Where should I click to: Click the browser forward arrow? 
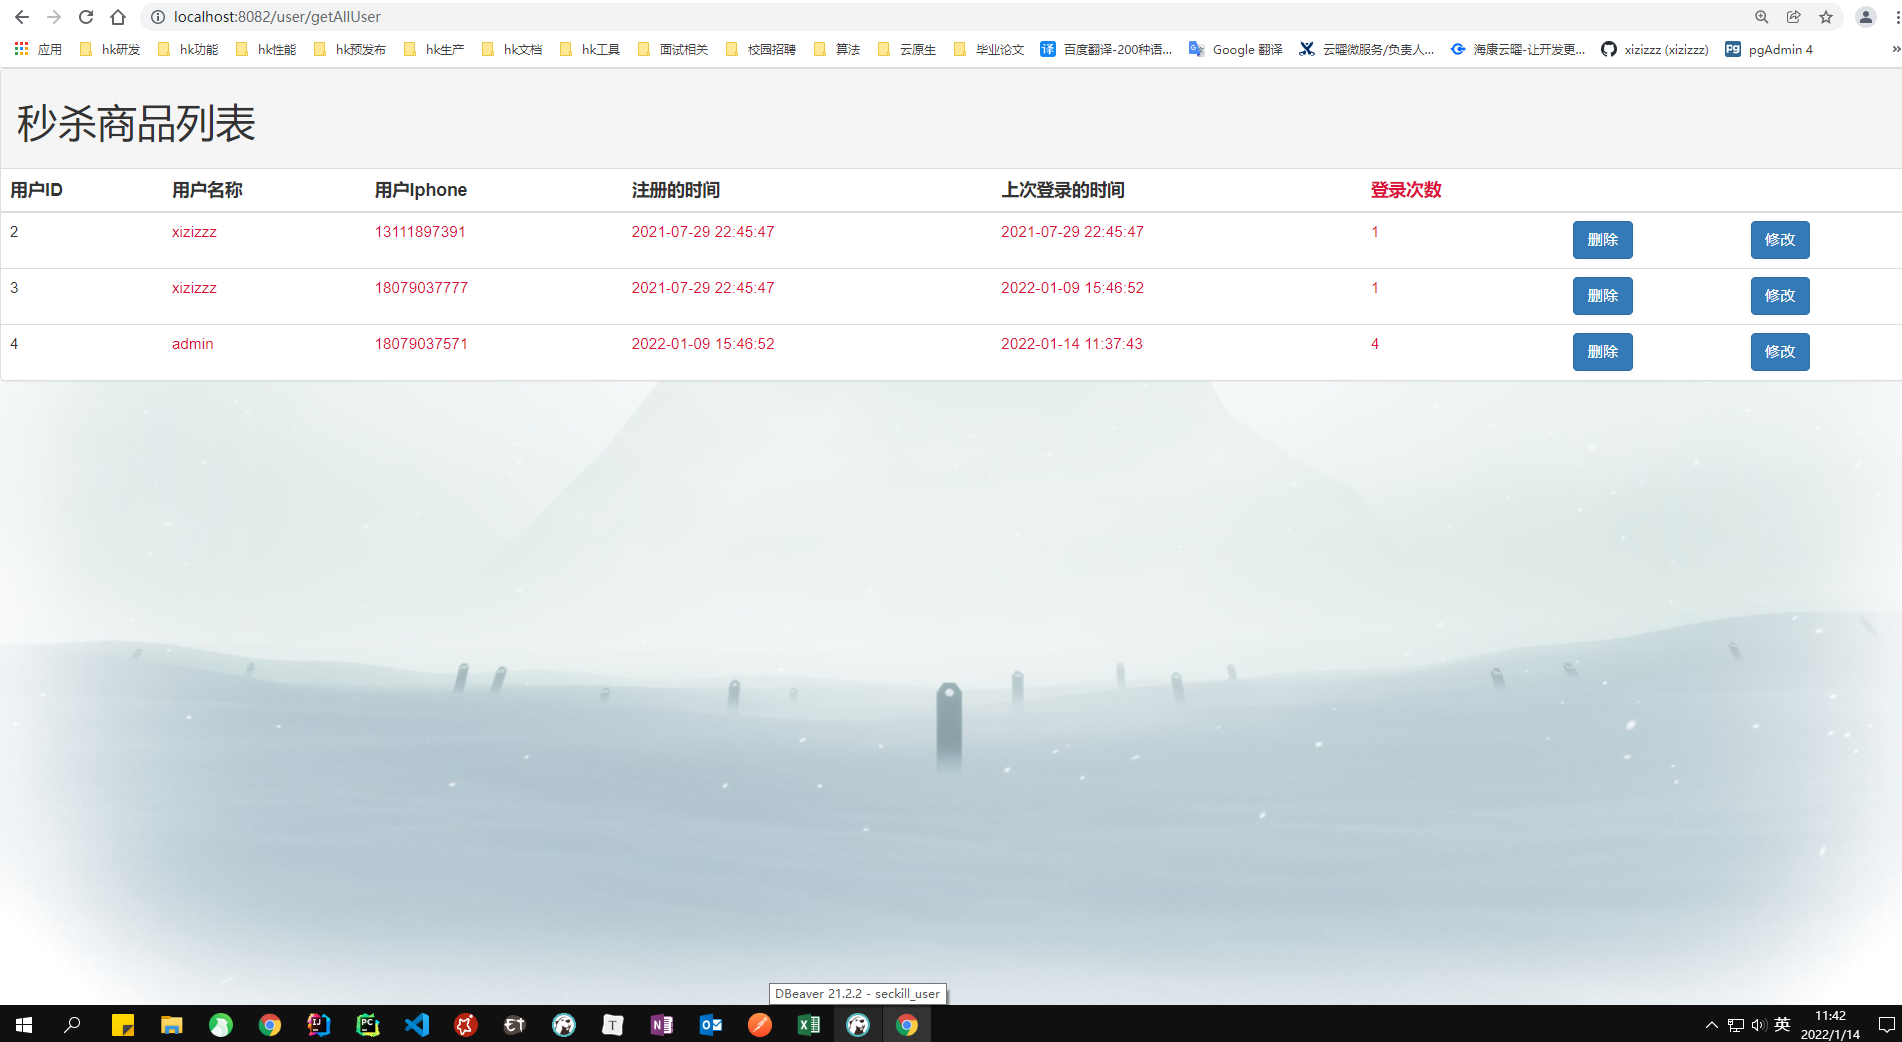[x=54, y=17]
